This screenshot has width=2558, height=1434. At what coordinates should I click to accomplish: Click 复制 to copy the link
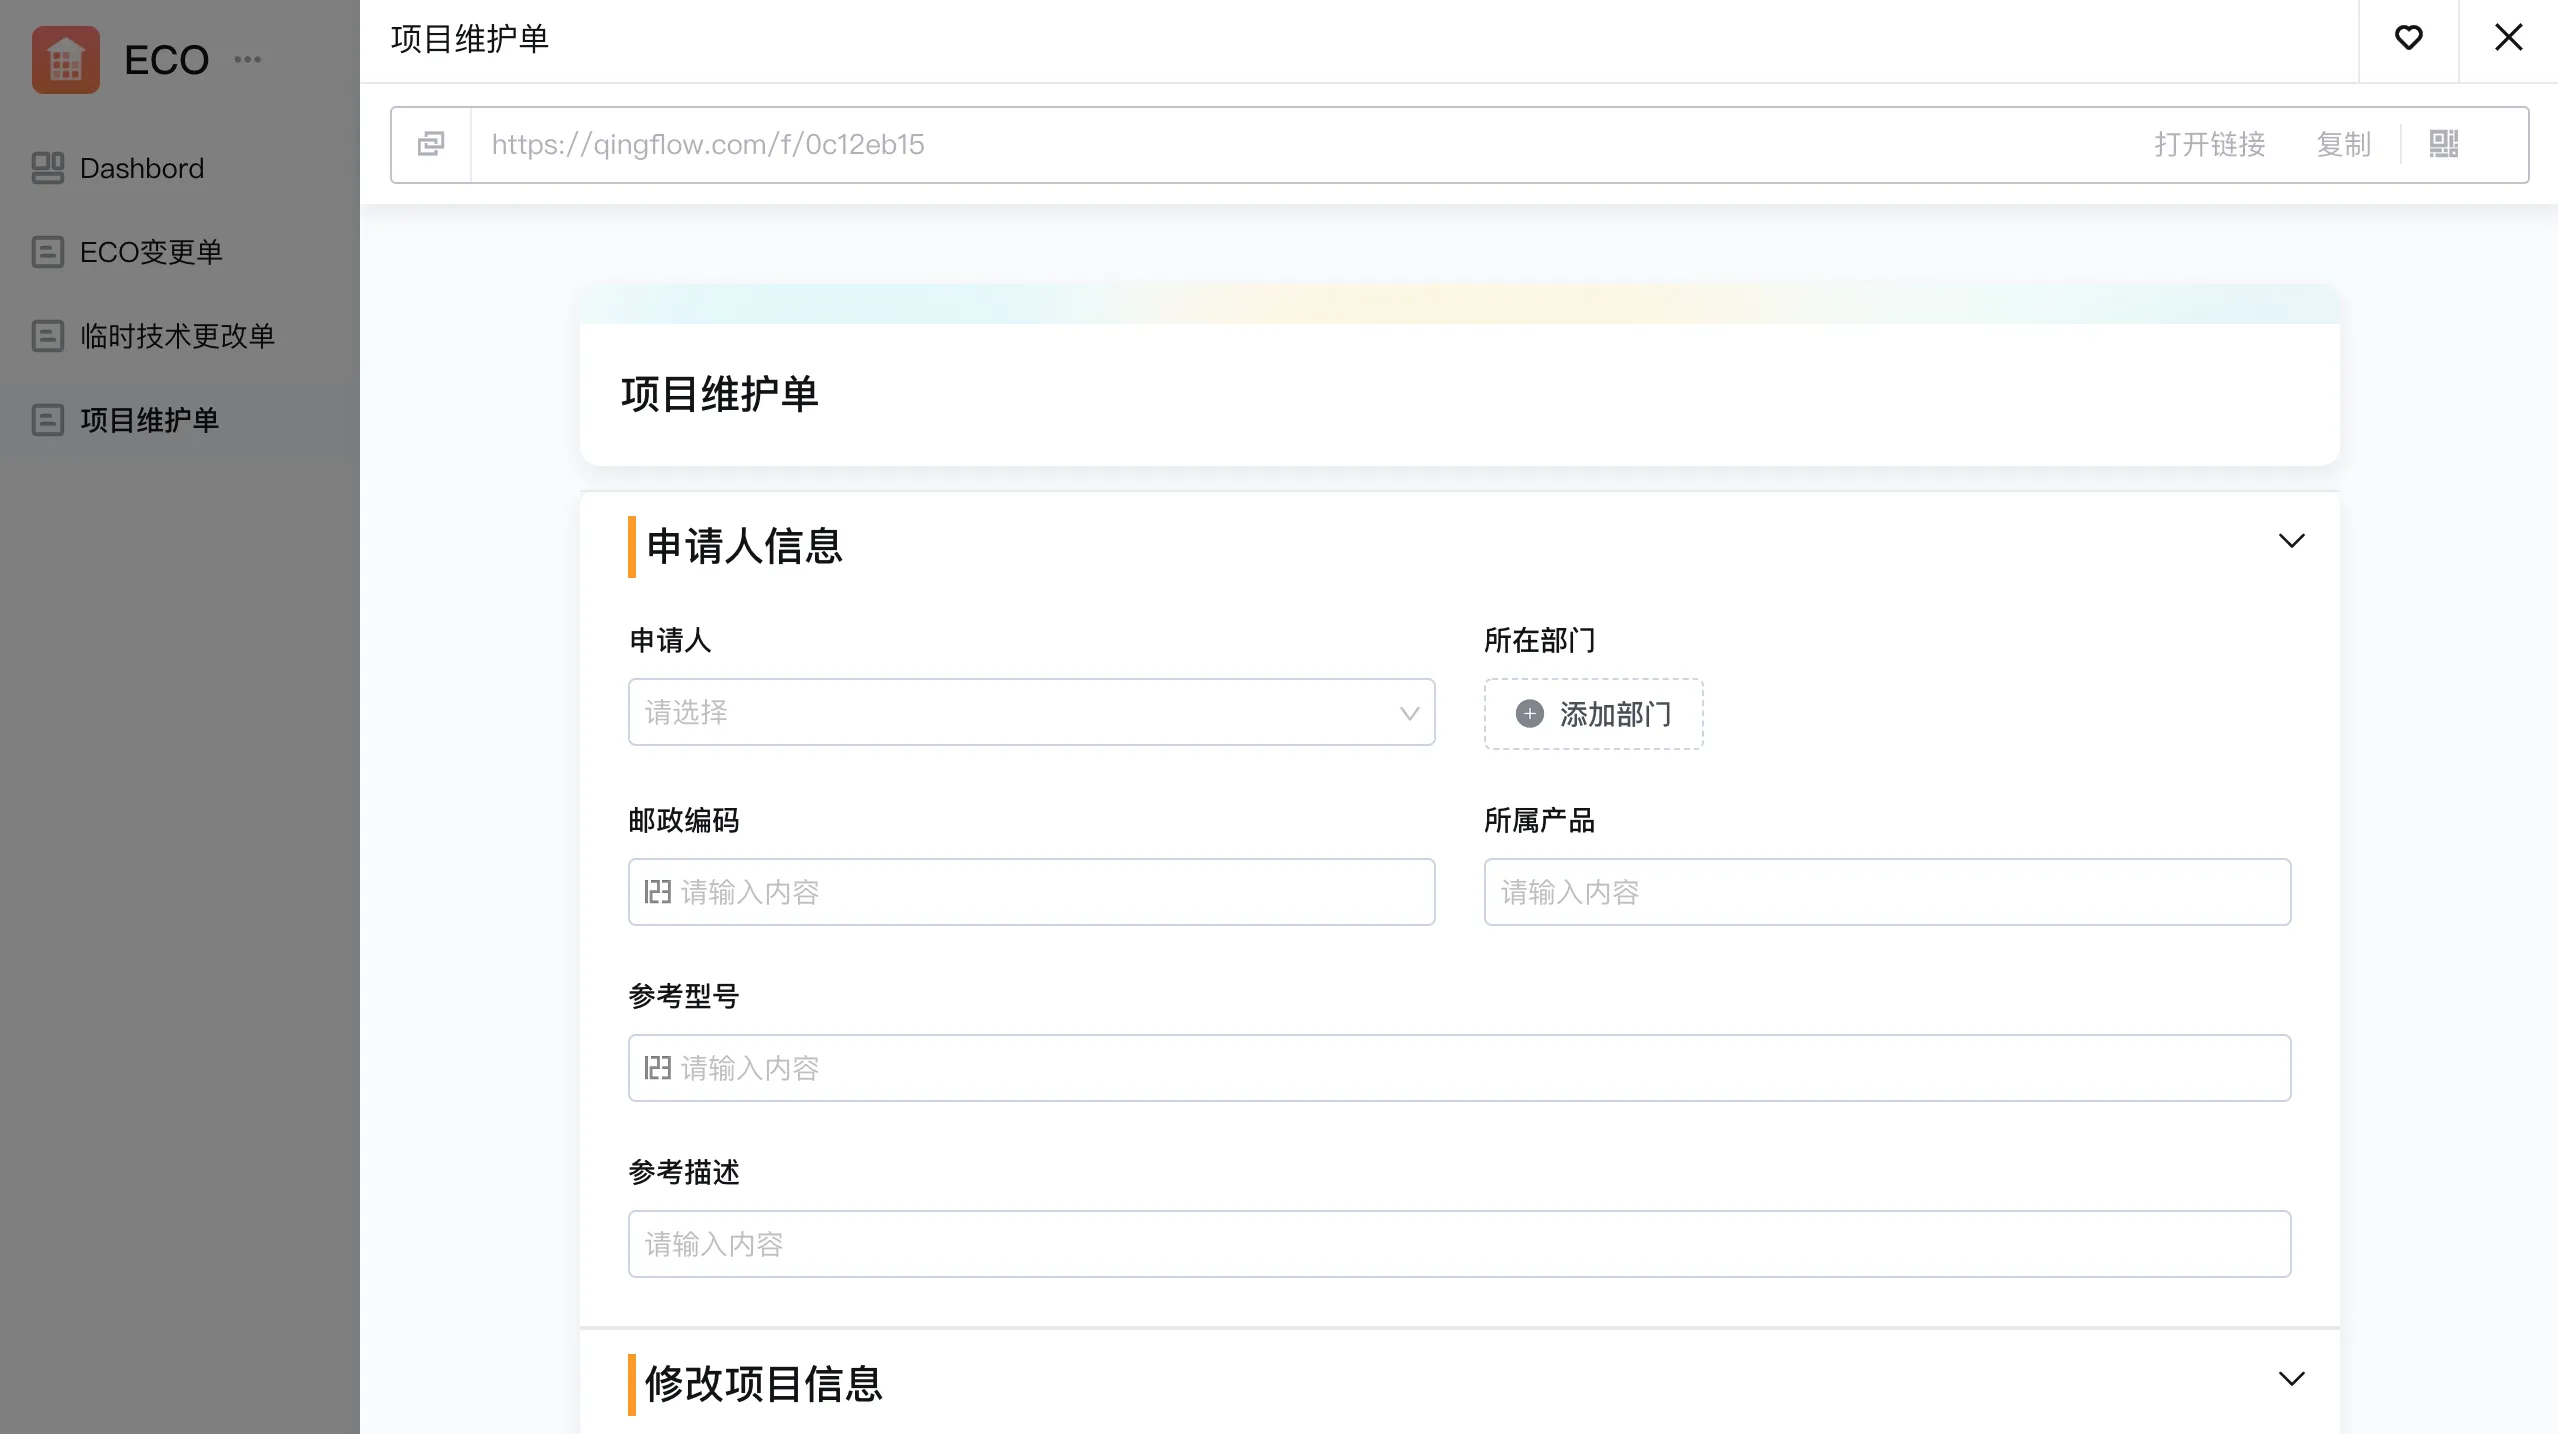[2343, 144]
